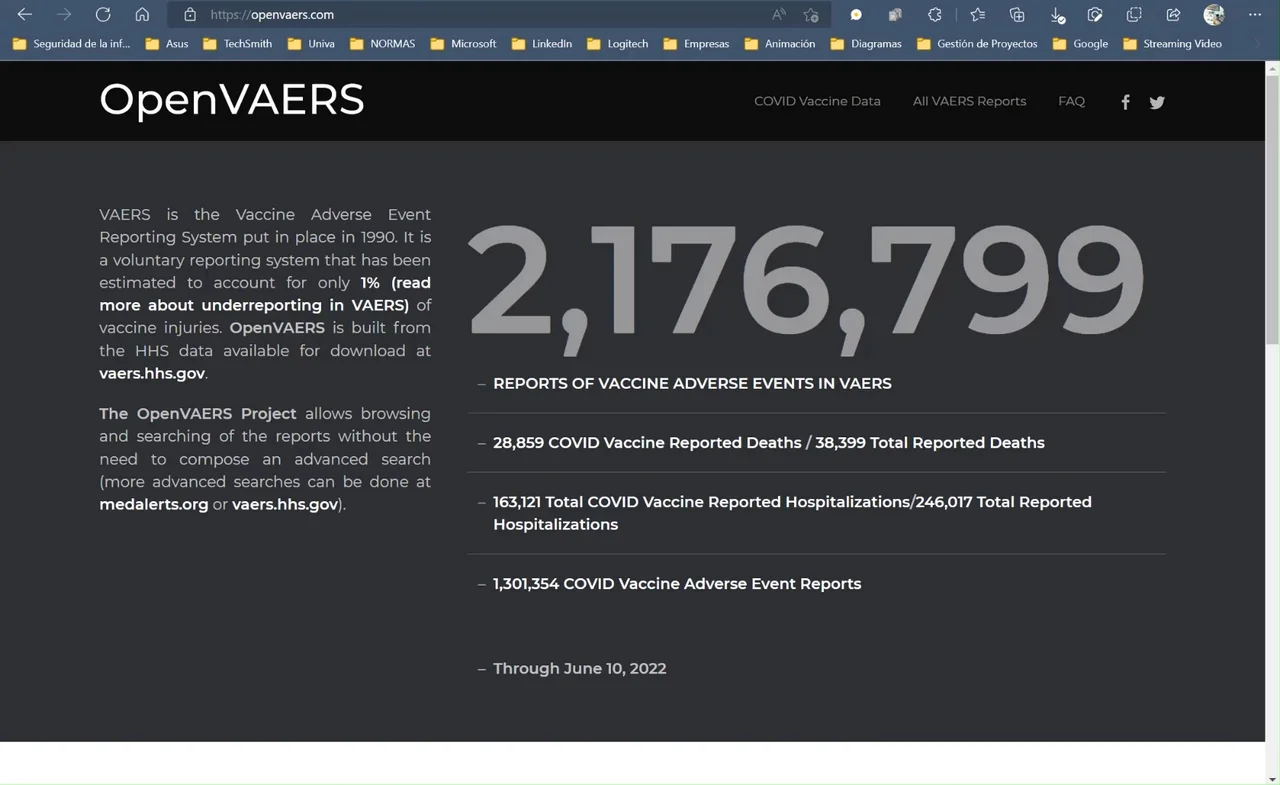Show the Downloads panel

[1057, 15]
